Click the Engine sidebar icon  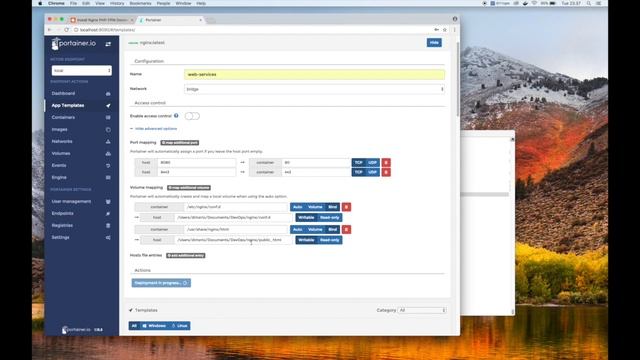pyautogui.click(x=108, y=178)
